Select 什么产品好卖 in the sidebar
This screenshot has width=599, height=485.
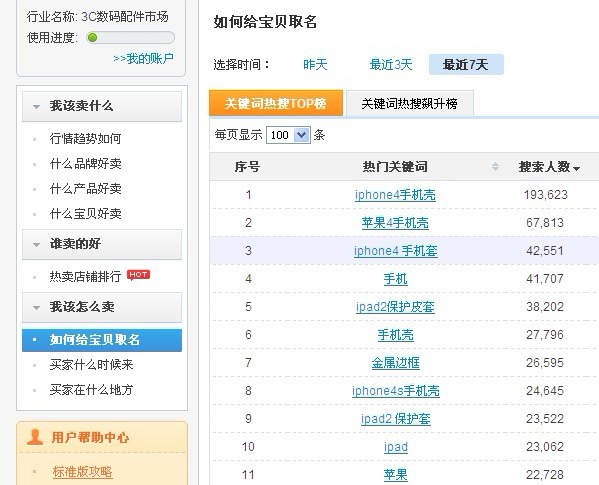(x=85, y=188)
